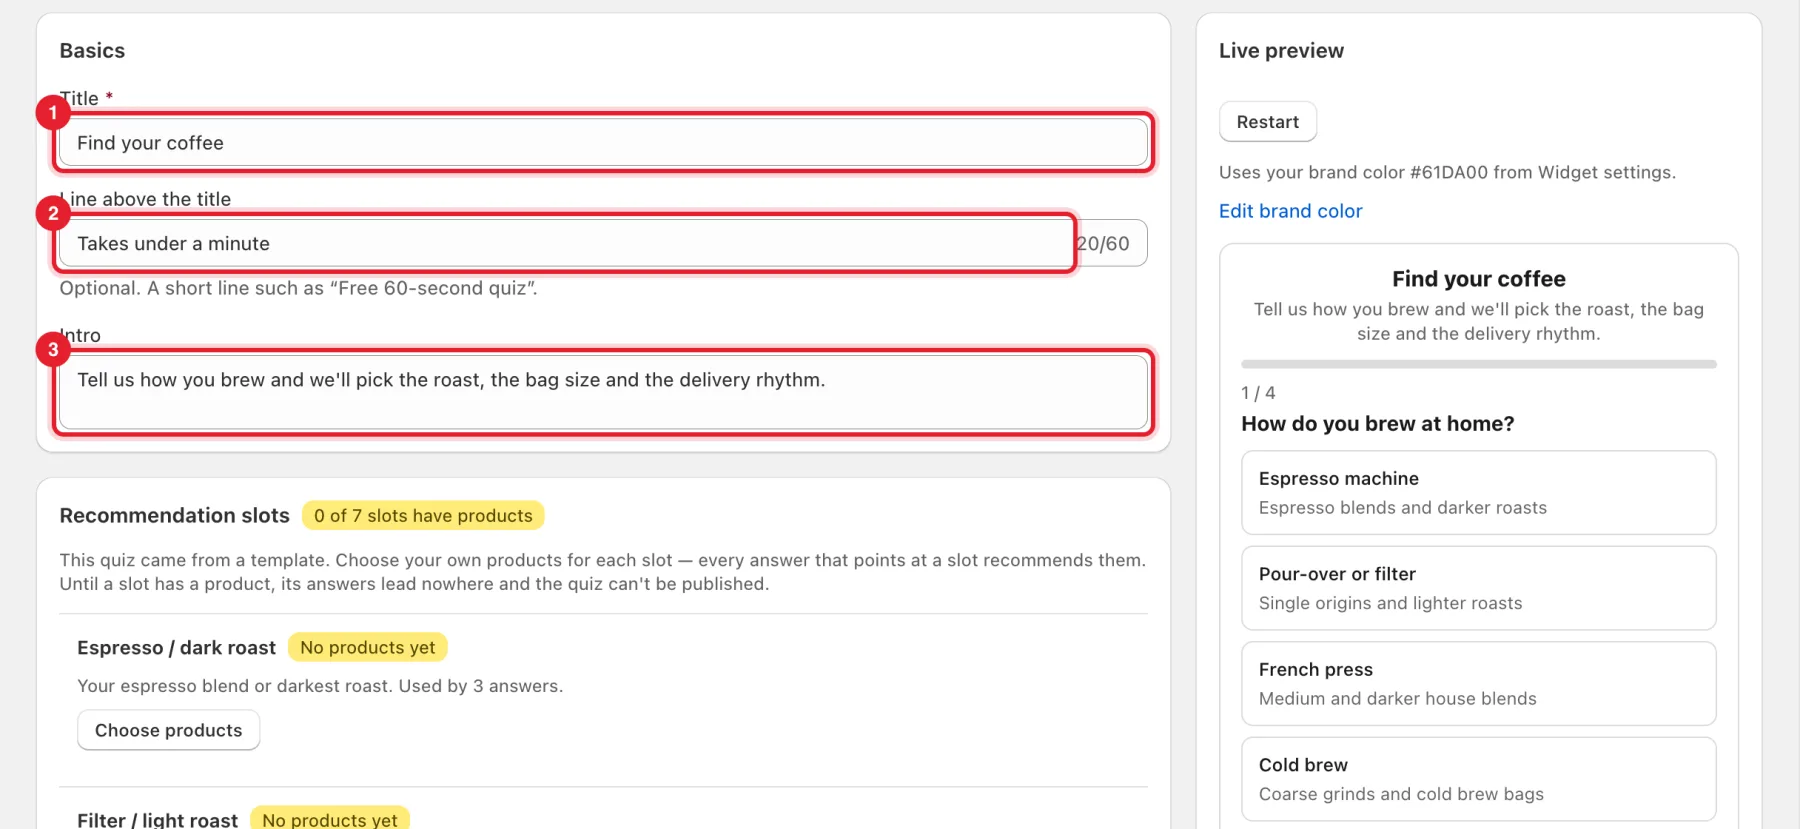Choose the French press answer card
Screen dimensions: 1800x829
1478,684
